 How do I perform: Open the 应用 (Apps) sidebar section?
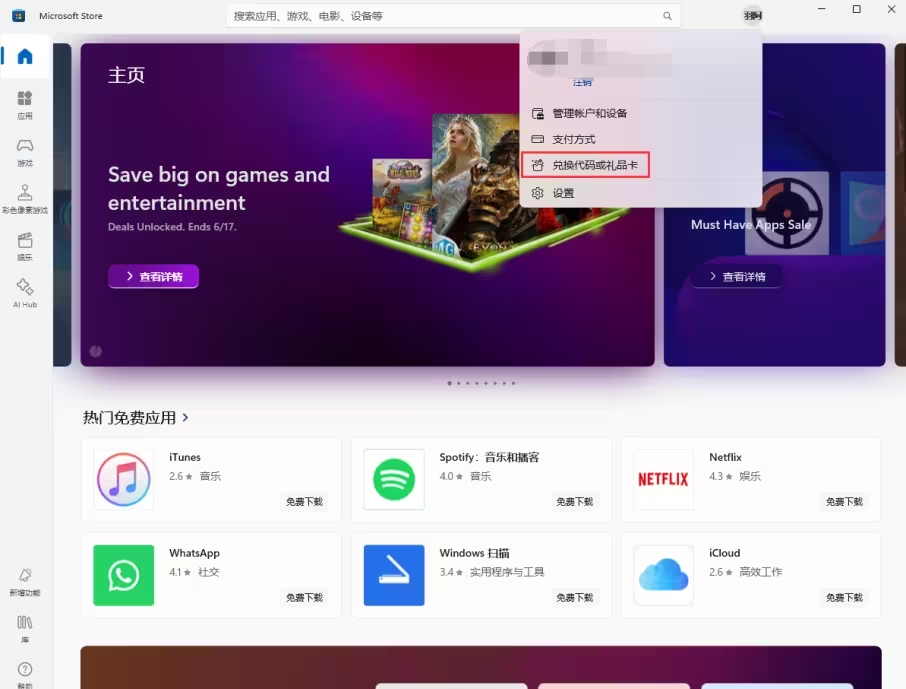[25, 105]
